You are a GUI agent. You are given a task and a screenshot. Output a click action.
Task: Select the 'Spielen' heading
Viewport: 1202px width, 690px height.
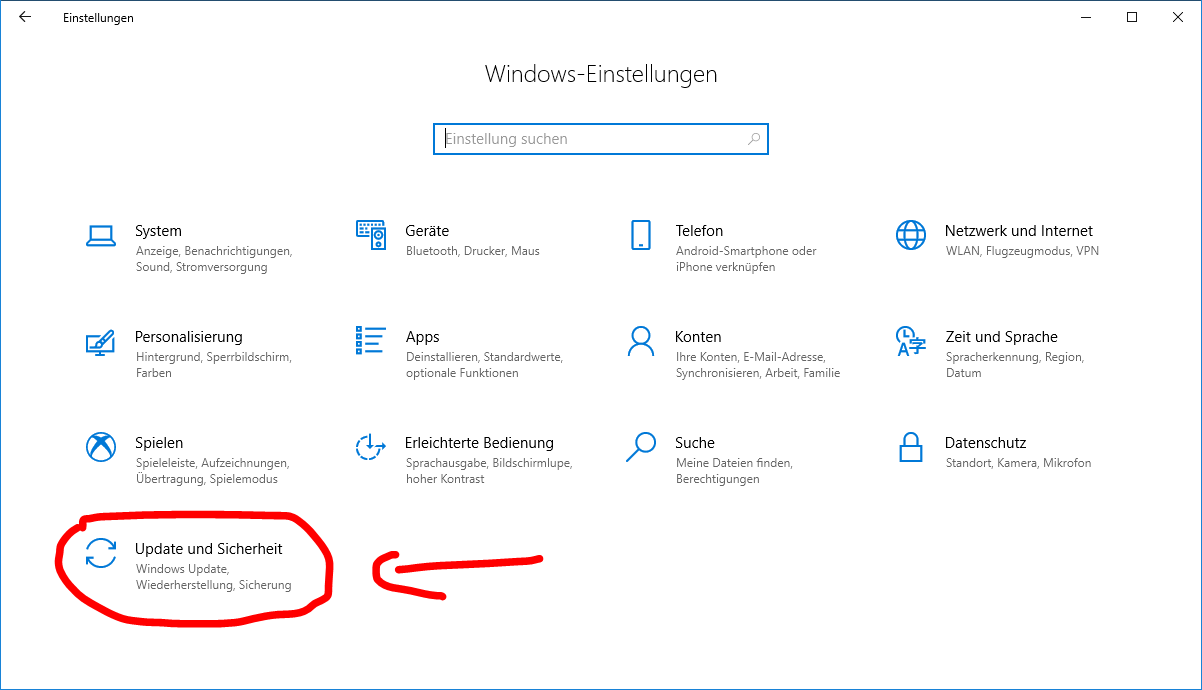pyautogui.click(x=159, y=443)
